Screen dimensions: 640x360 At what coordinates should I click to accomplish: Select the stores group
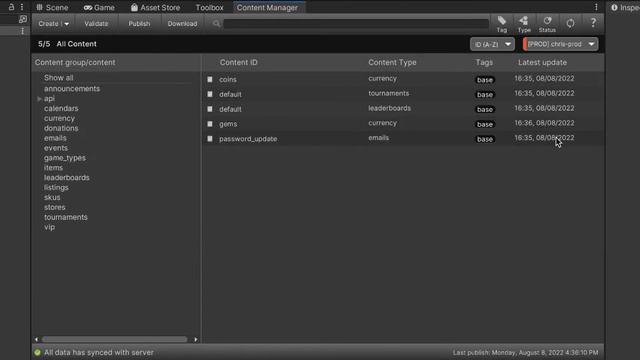55,207
